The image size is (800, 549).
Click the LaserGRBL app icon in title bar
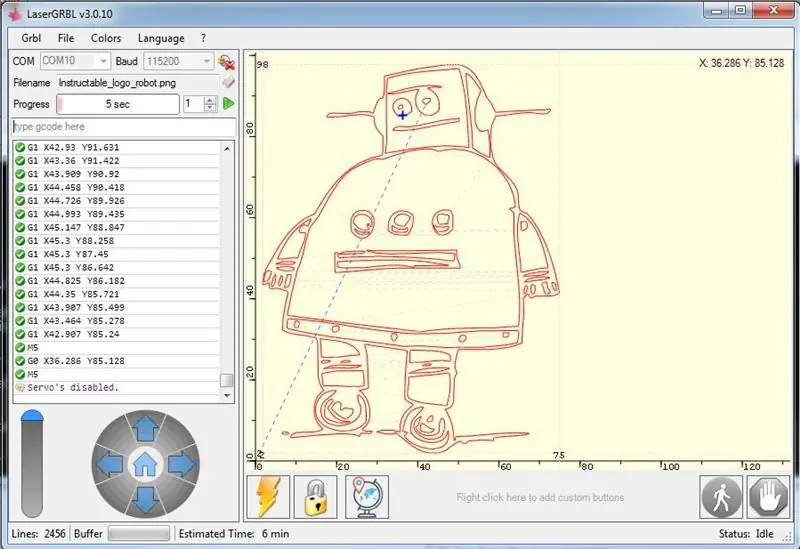(x=16, y=14)
